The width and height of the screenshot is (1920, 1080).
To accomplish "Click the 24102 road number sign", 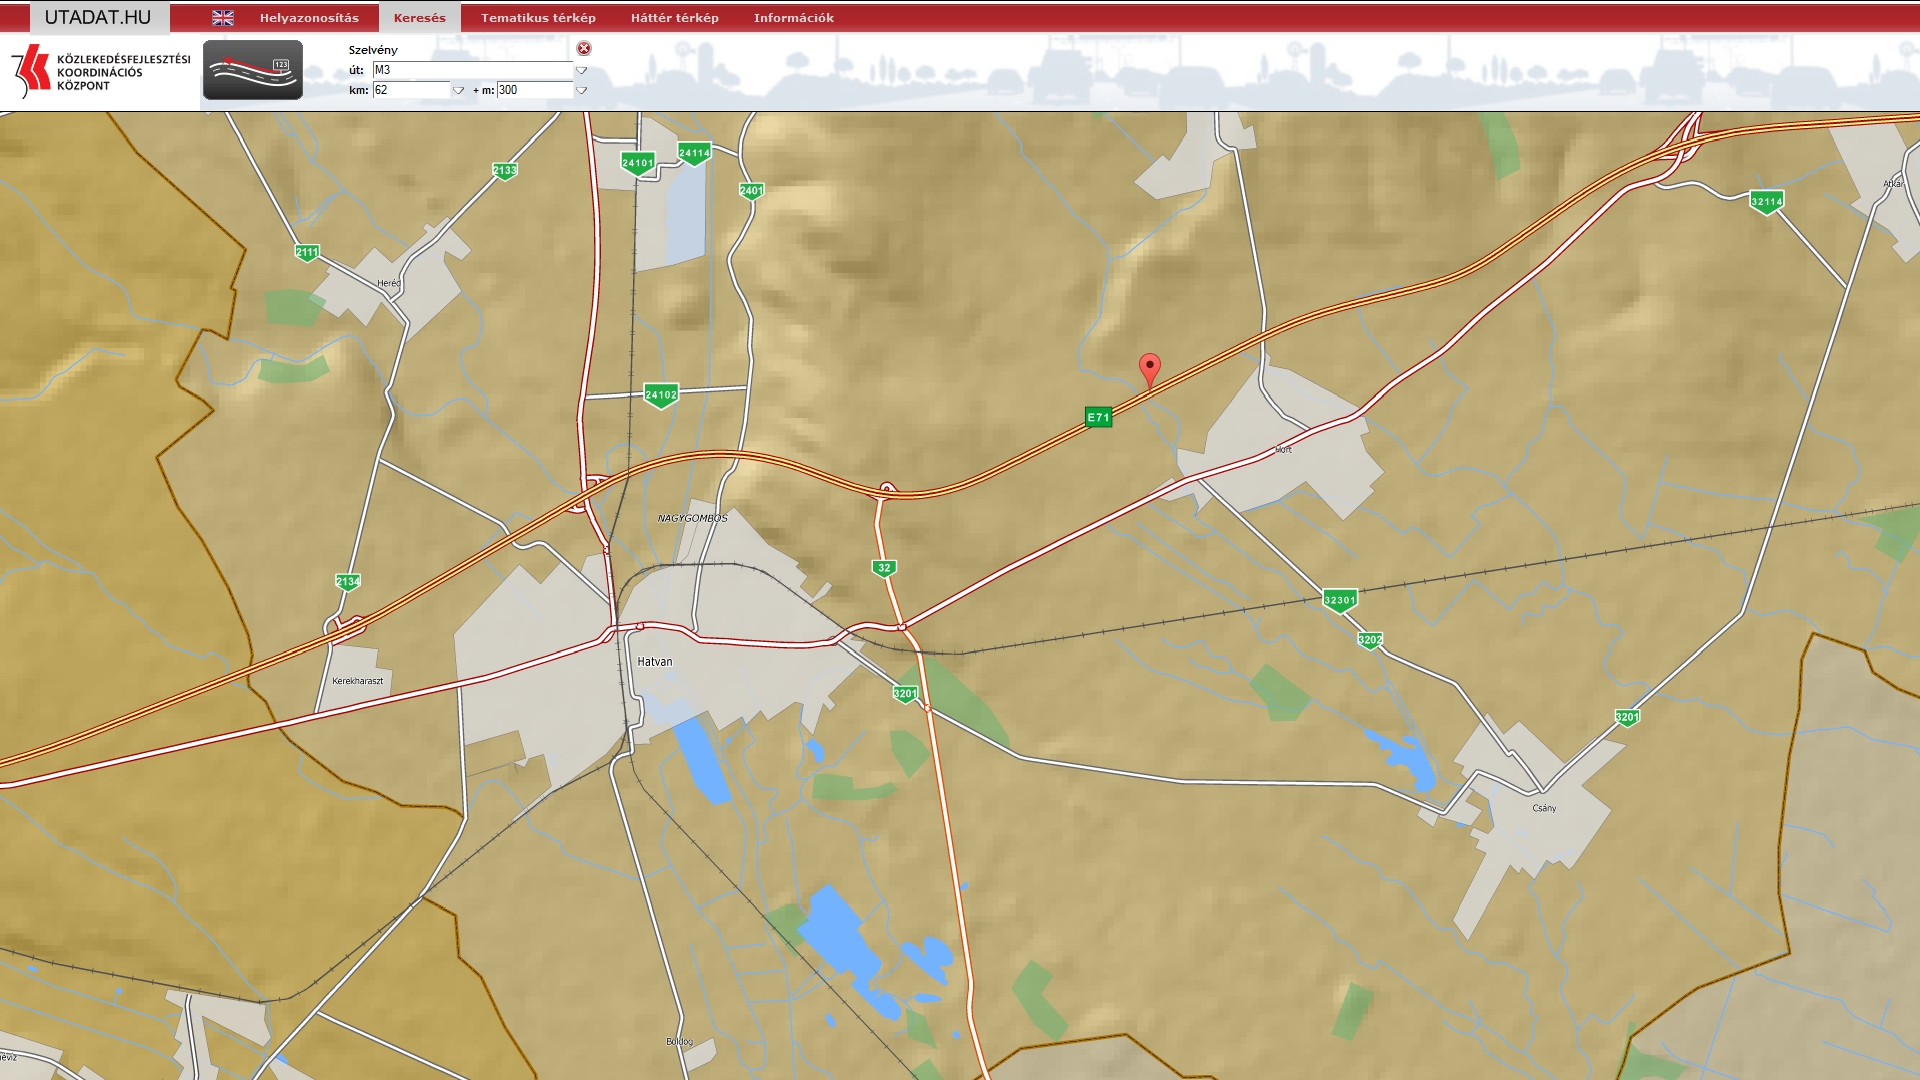I will tap(661, 395).
